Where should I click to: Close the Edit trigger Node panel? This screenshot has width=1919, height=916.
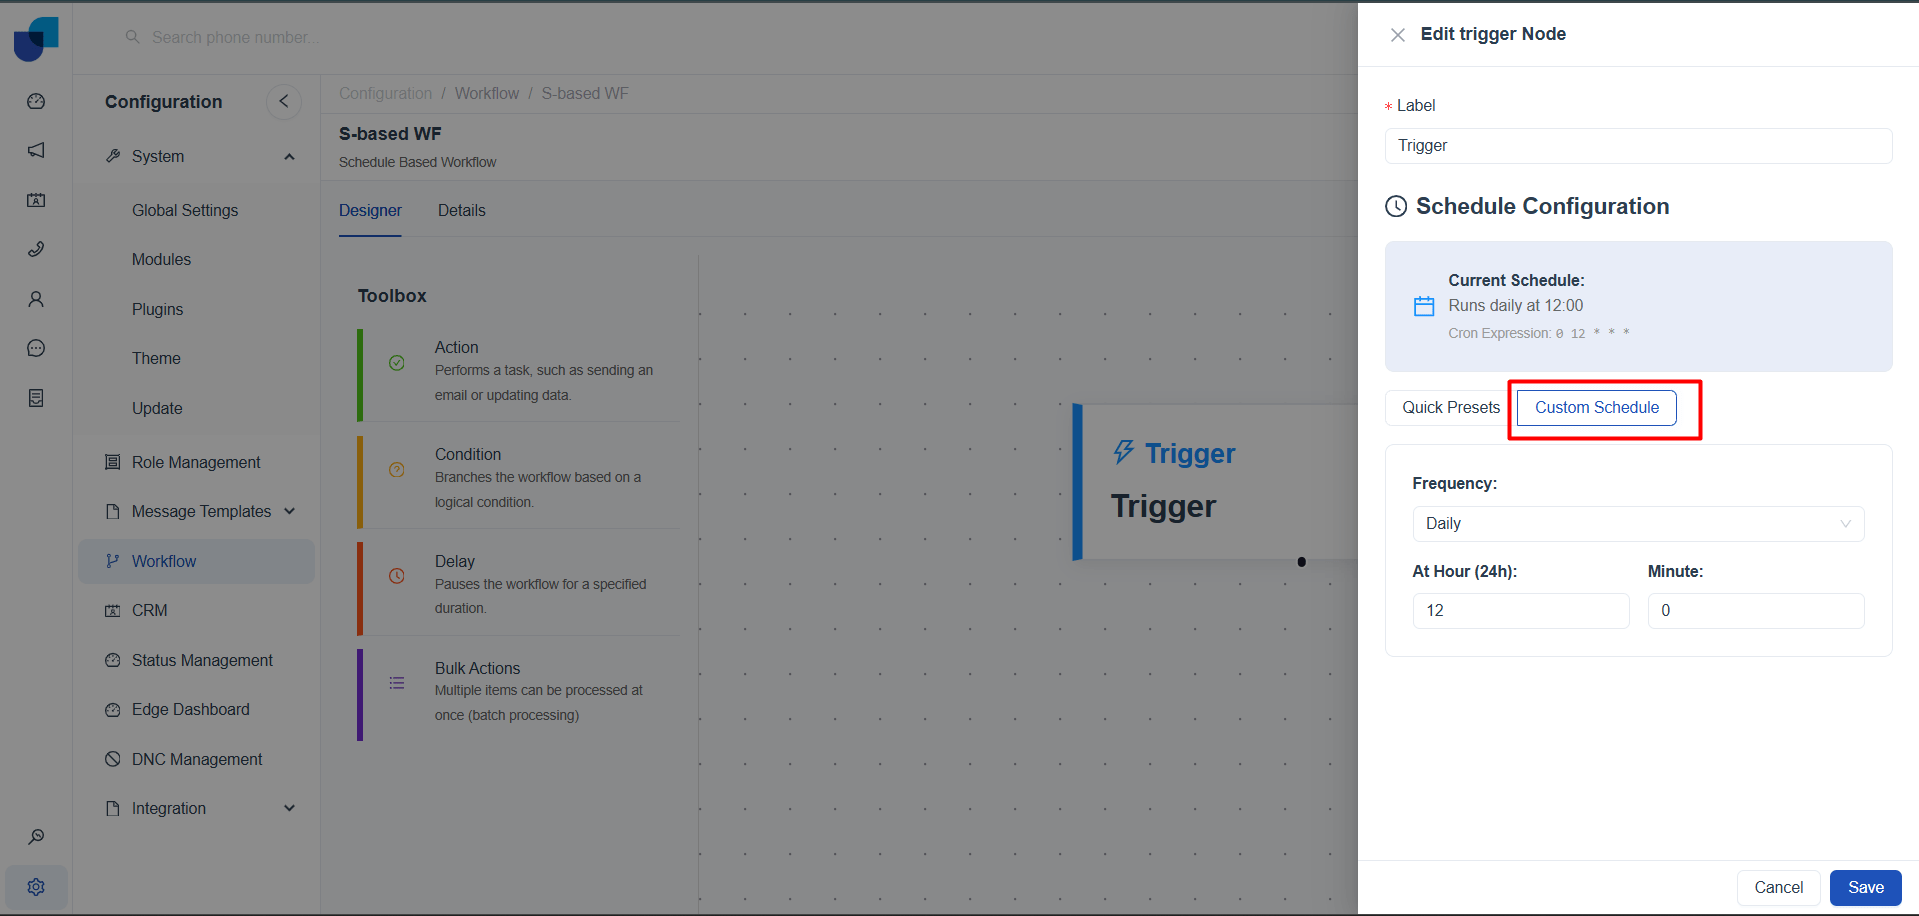pyautogui.click(x=1397, y=35)
